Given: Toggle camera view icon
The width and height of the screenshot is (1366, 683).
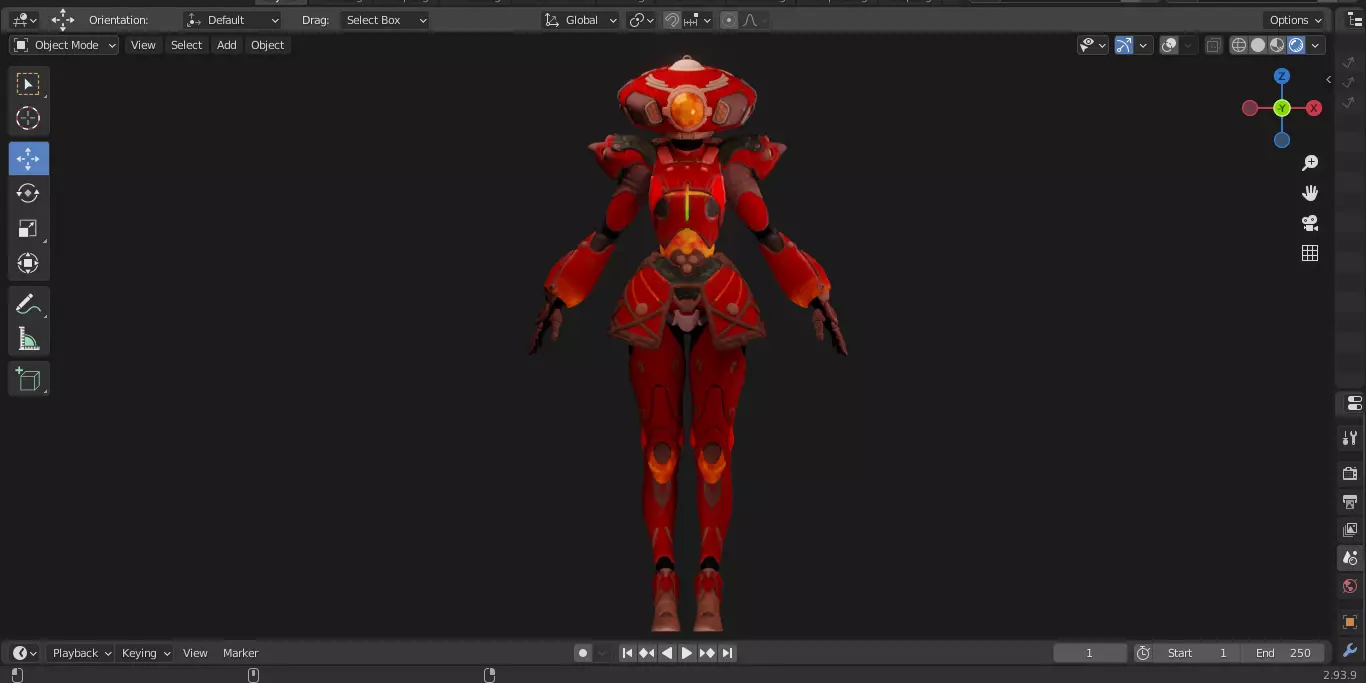Looking at the screenshot, I should [1310, 223].
